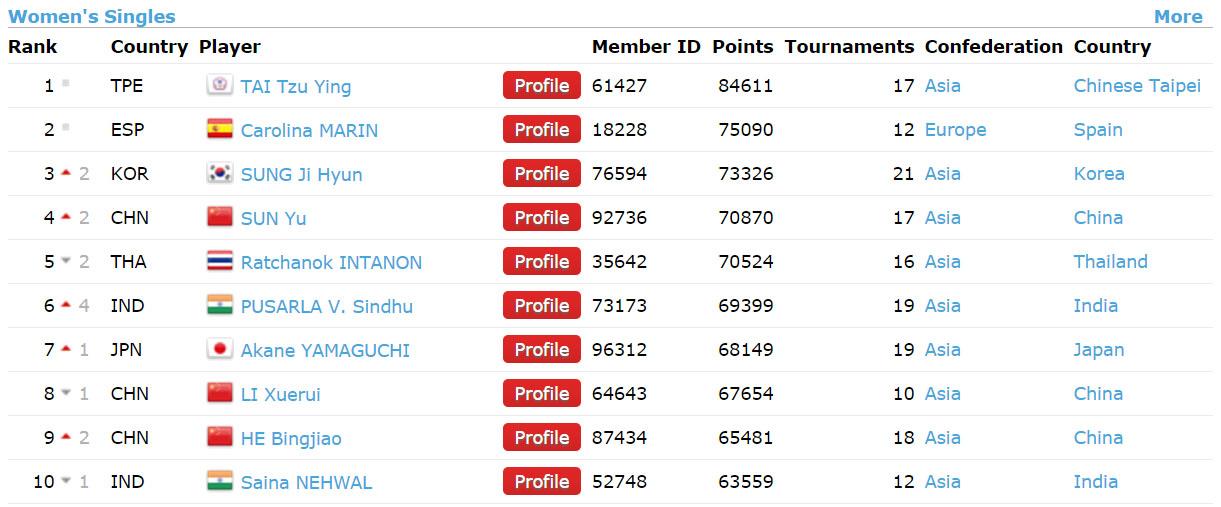Open player link SUN Yu
The width and height of the screenshot is (1221, 507).
click(x=273, y=218)
